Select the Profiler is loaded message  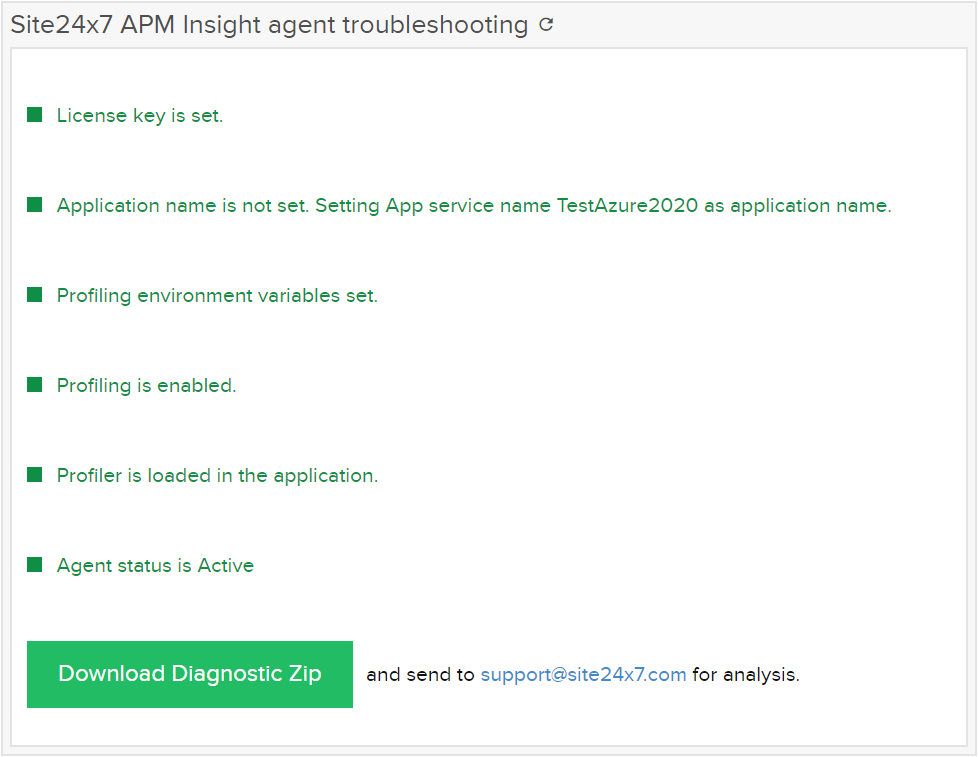218,475
